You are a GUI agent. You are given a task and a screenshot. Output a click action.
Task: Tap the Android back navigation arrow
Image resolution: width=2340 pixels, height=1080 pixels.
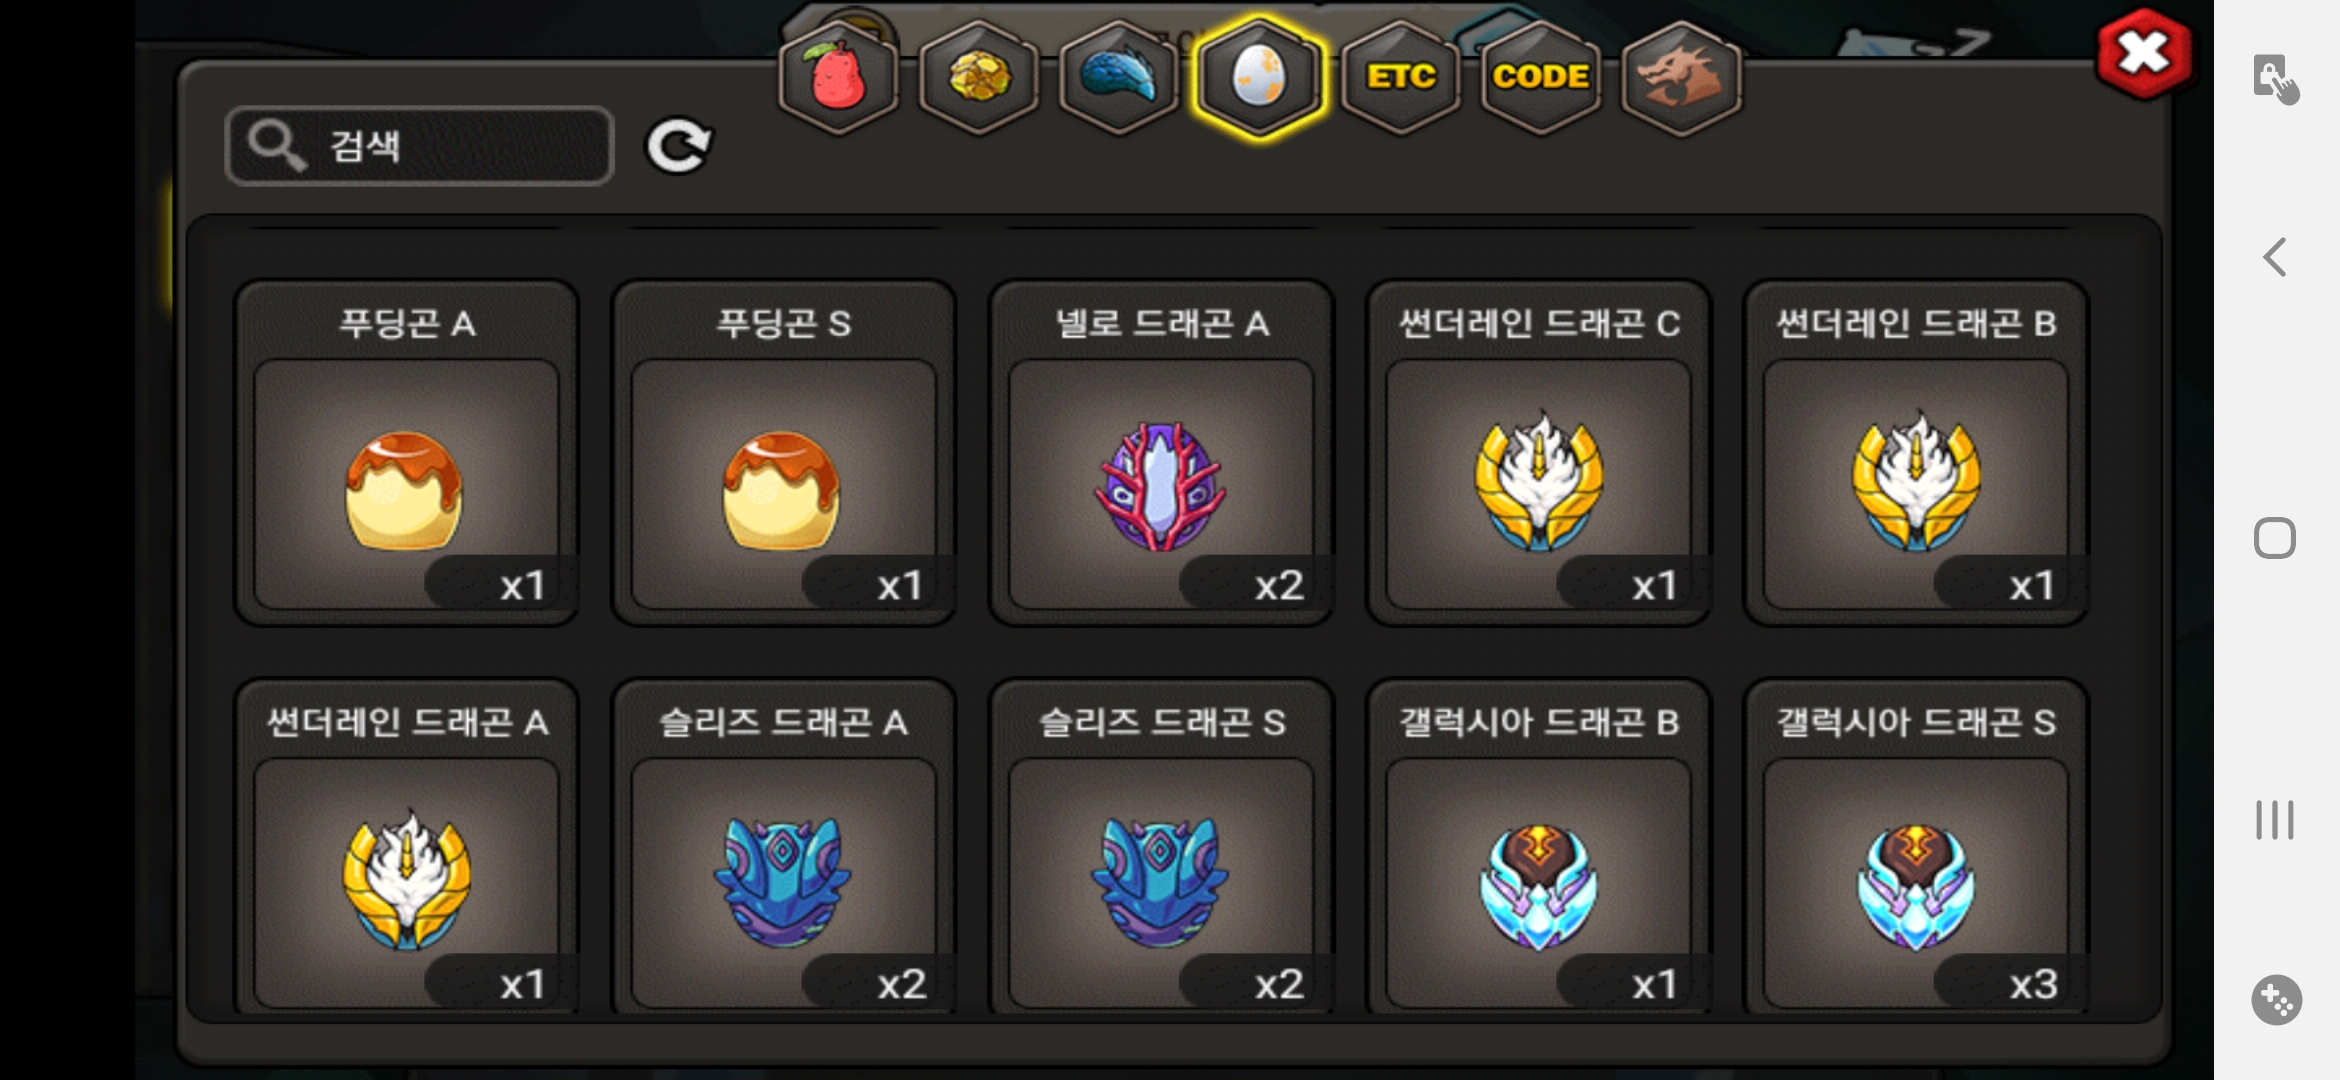[x=2275, y=258]
